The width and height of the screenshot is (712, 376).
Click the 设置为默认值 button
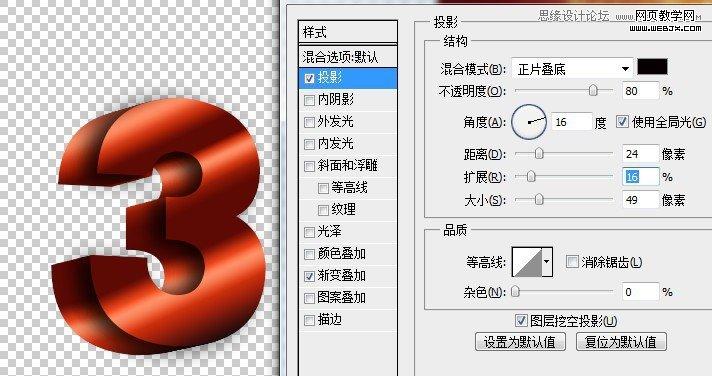520,341
